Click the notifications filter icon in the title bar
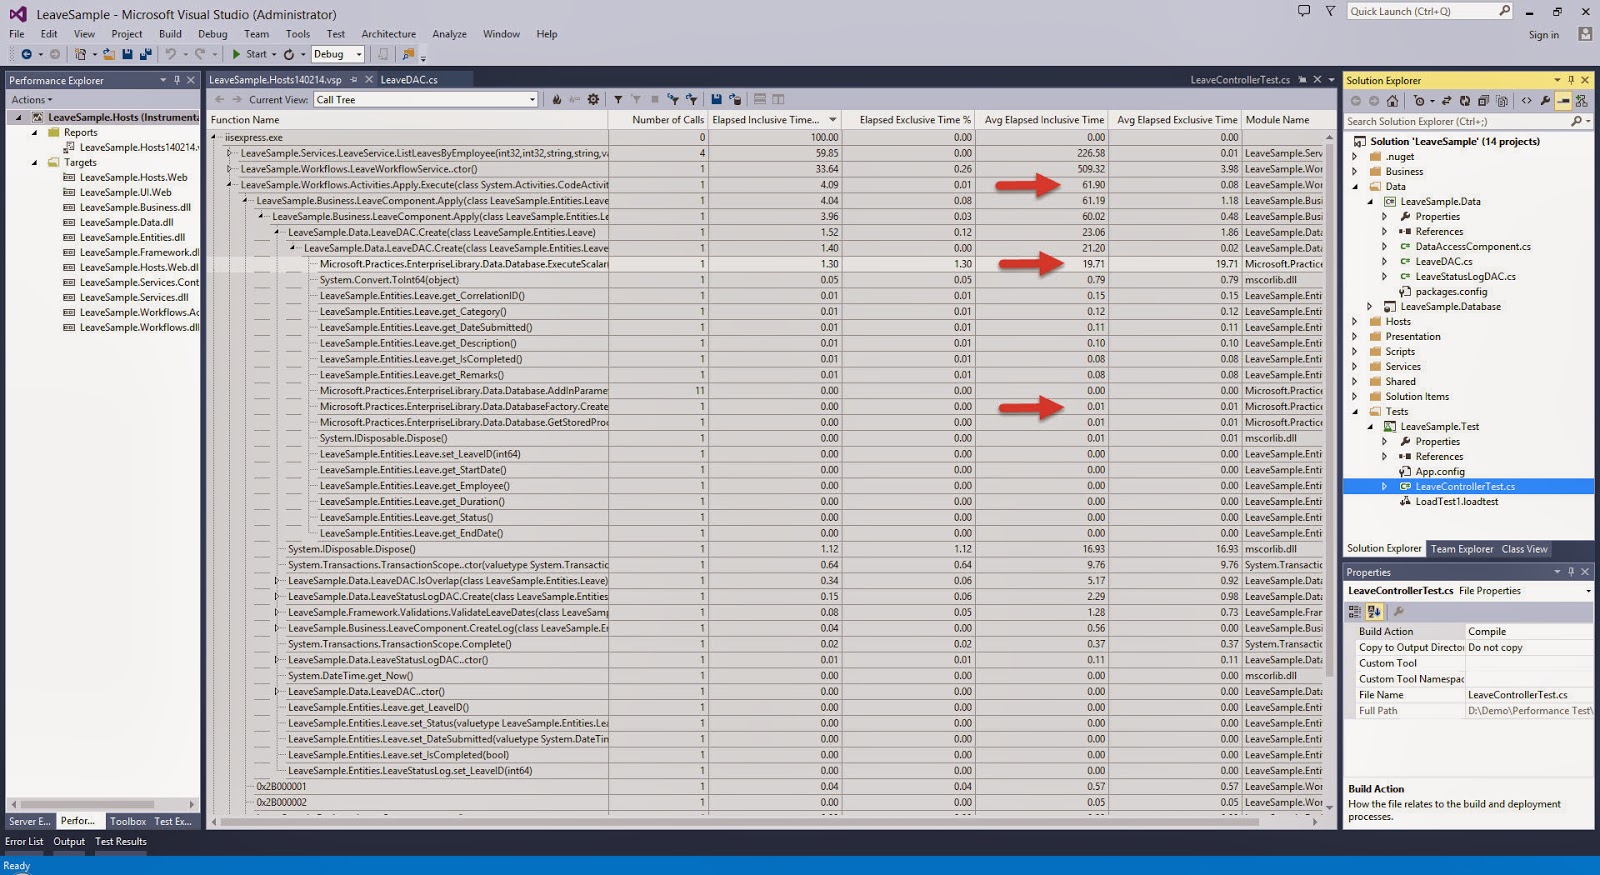 1330,11
